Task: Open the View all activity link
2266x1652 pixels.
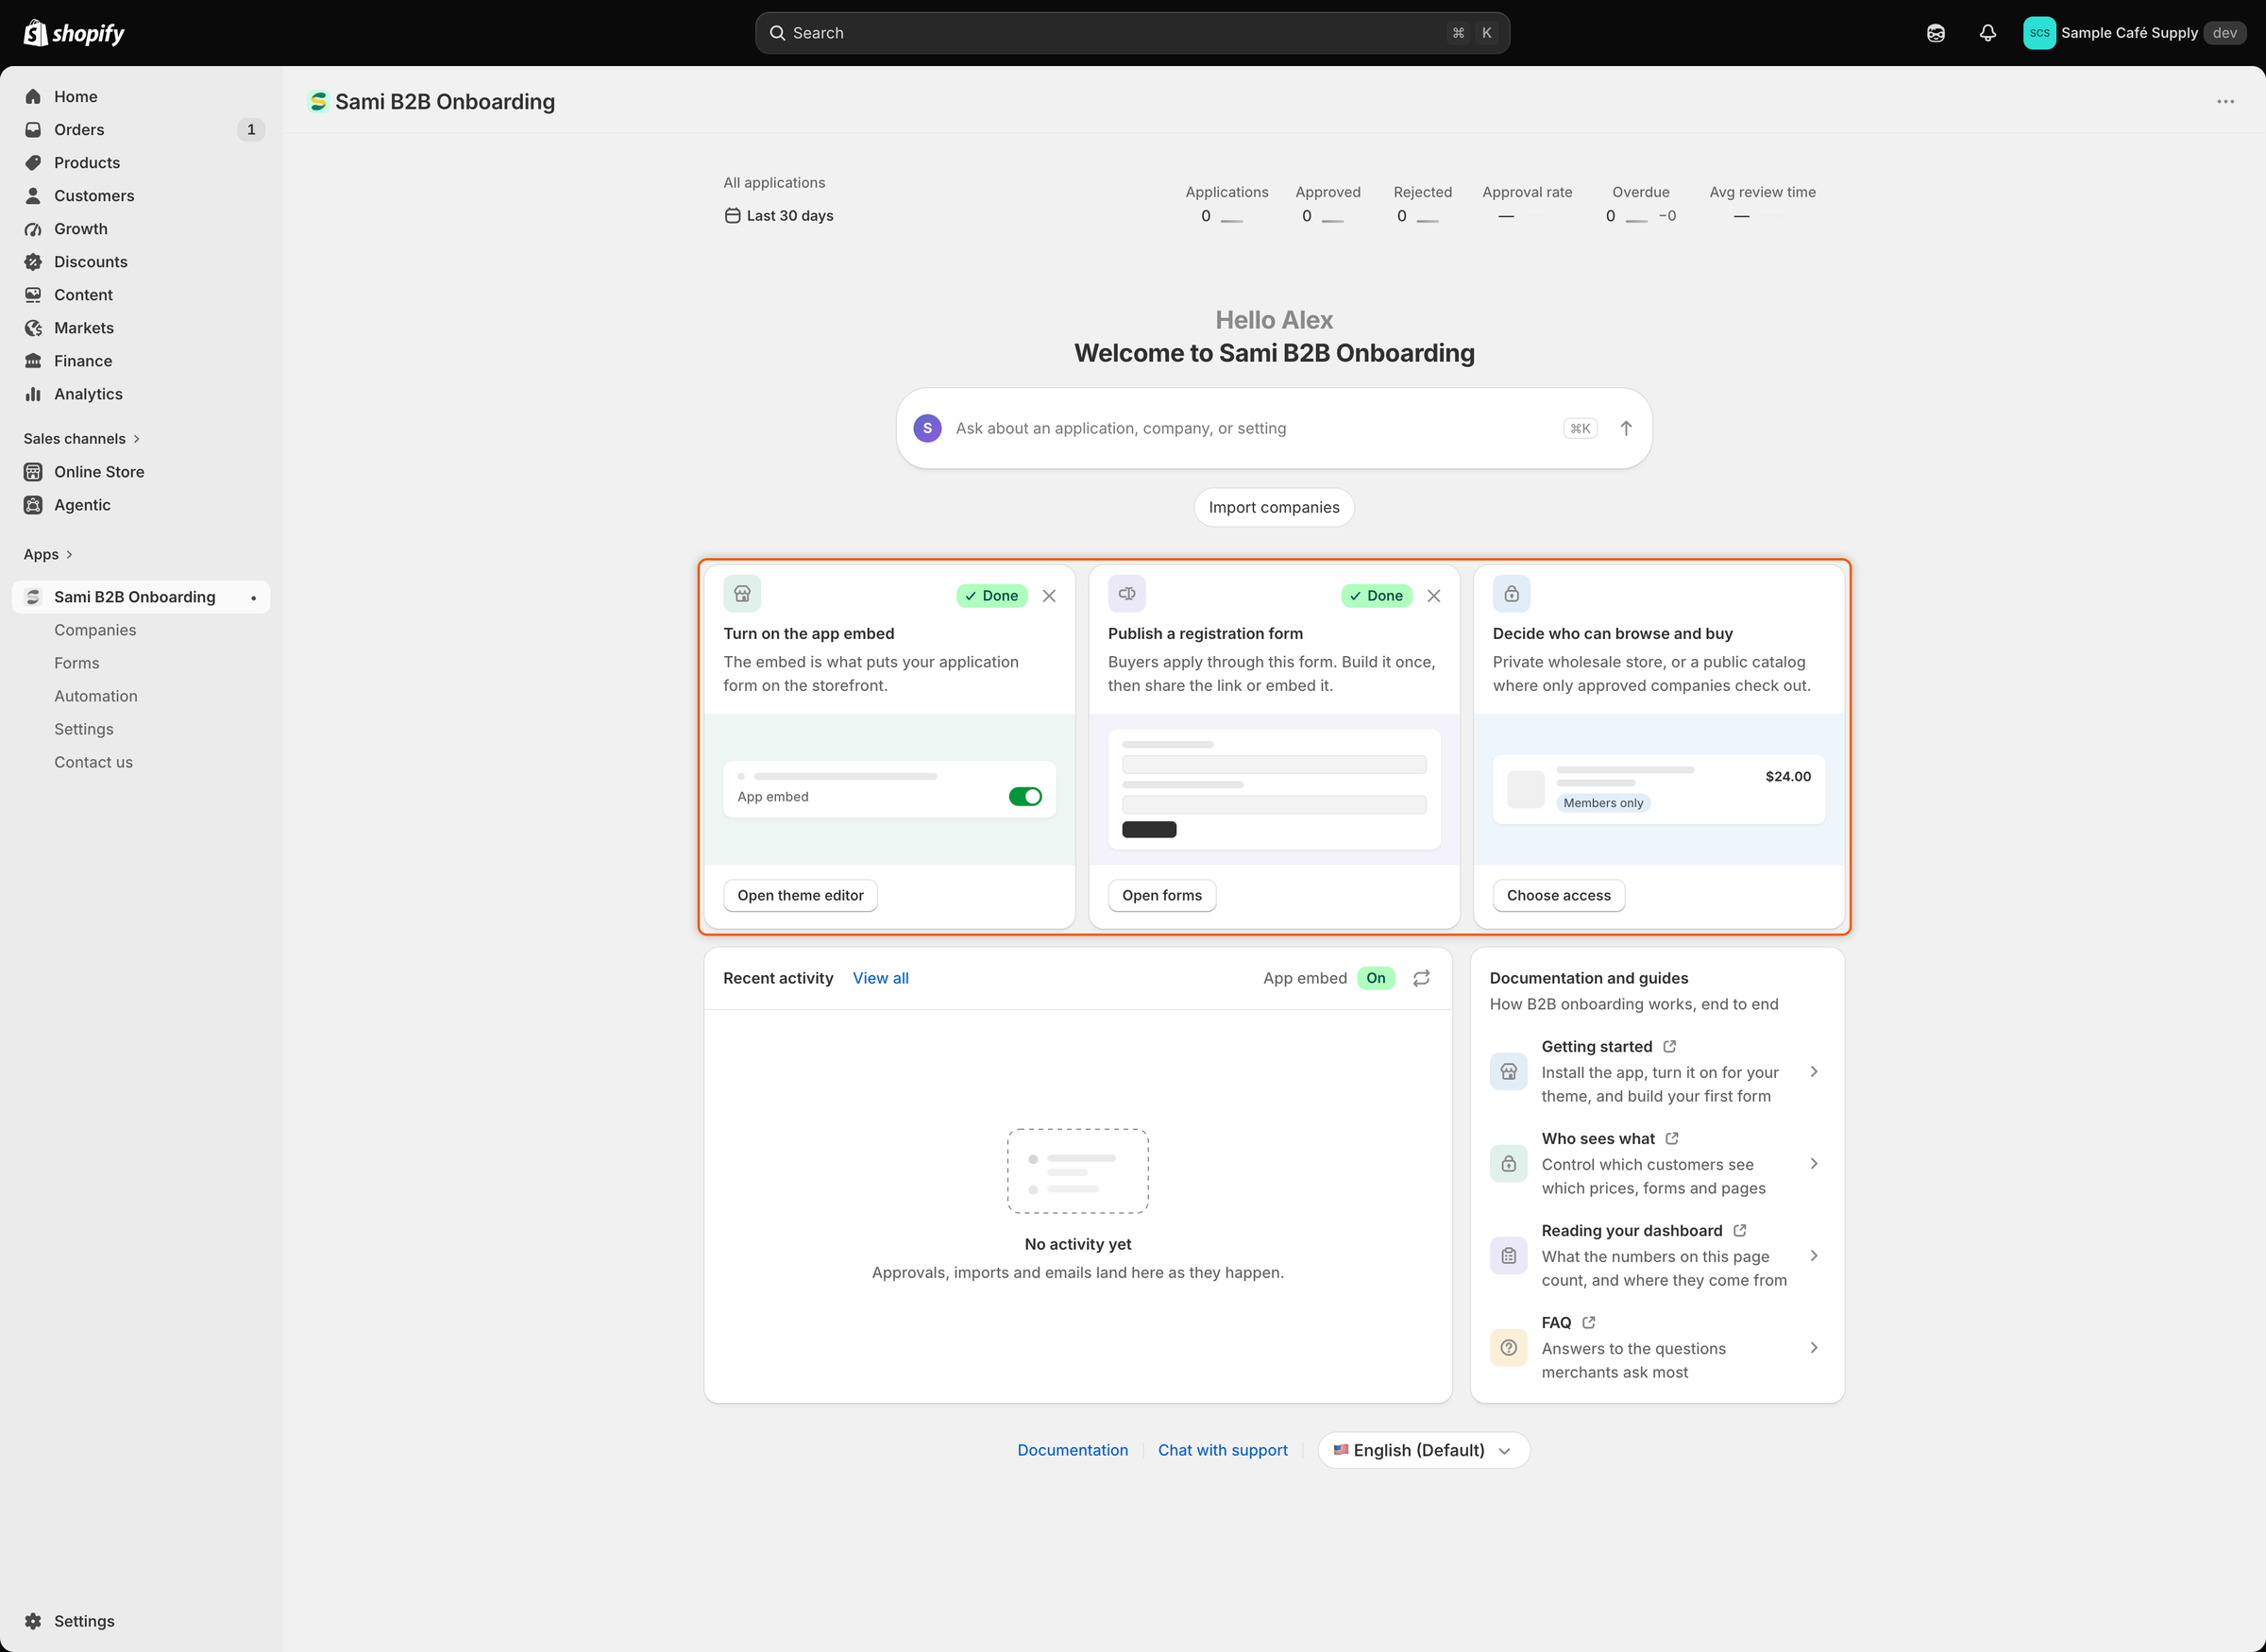Action: click(880, 978)
